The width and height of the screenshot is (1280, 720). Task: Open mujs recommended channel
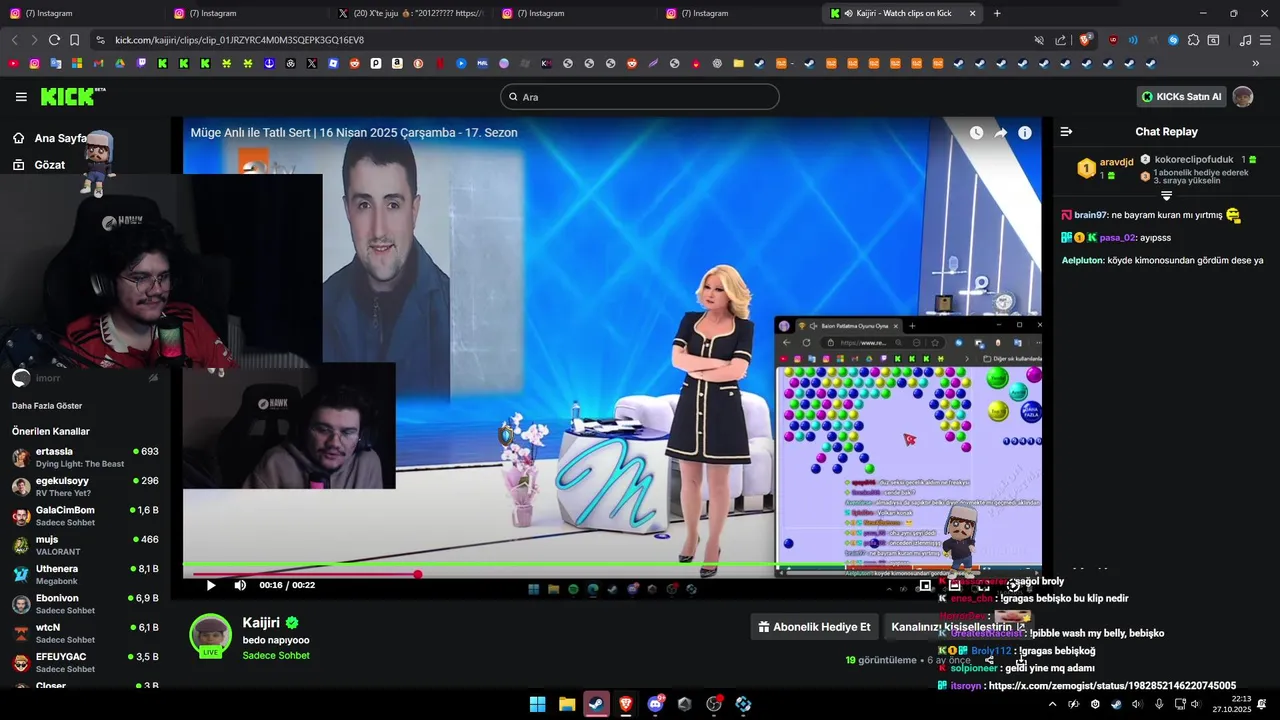coord(85,545)
